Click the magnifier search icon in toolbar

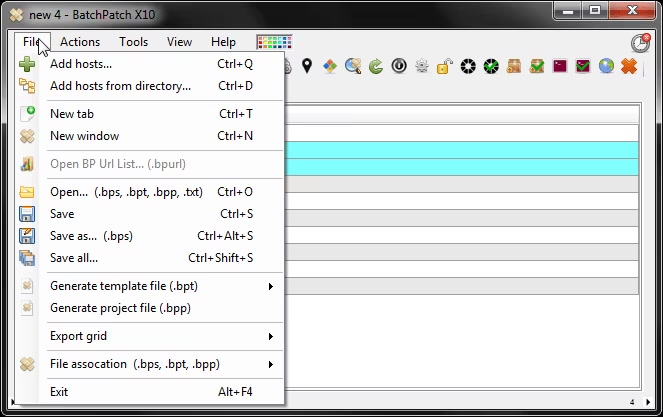coord(353,66)
